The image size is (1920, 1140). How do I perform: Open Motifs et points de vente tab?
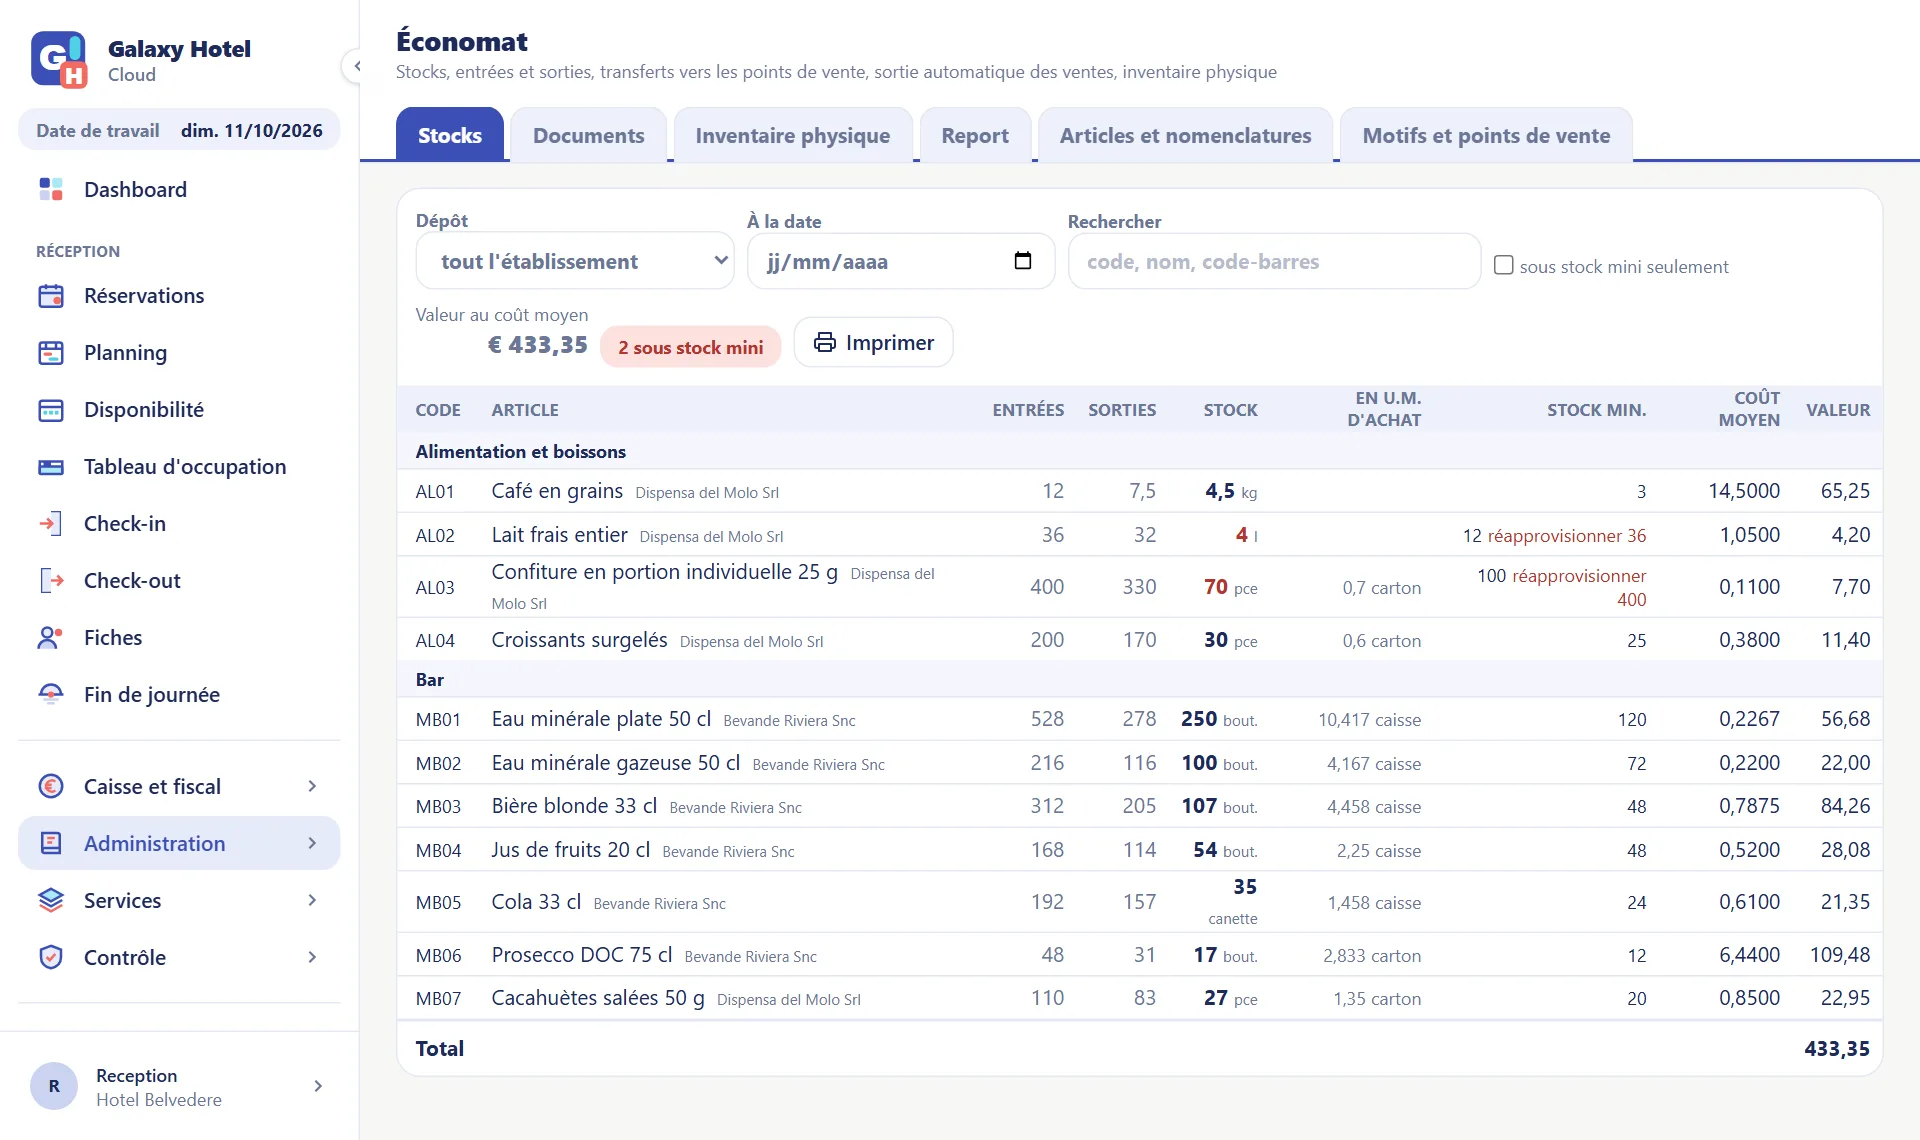pyautogui.click(x=1486, y=135)
